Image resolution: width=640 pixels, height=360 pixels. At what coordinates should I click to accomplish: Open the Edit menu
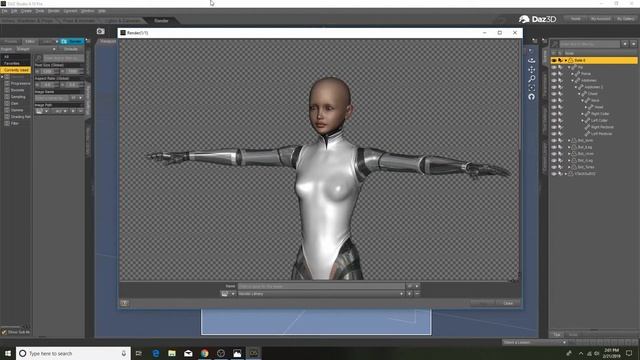(14, 11)
